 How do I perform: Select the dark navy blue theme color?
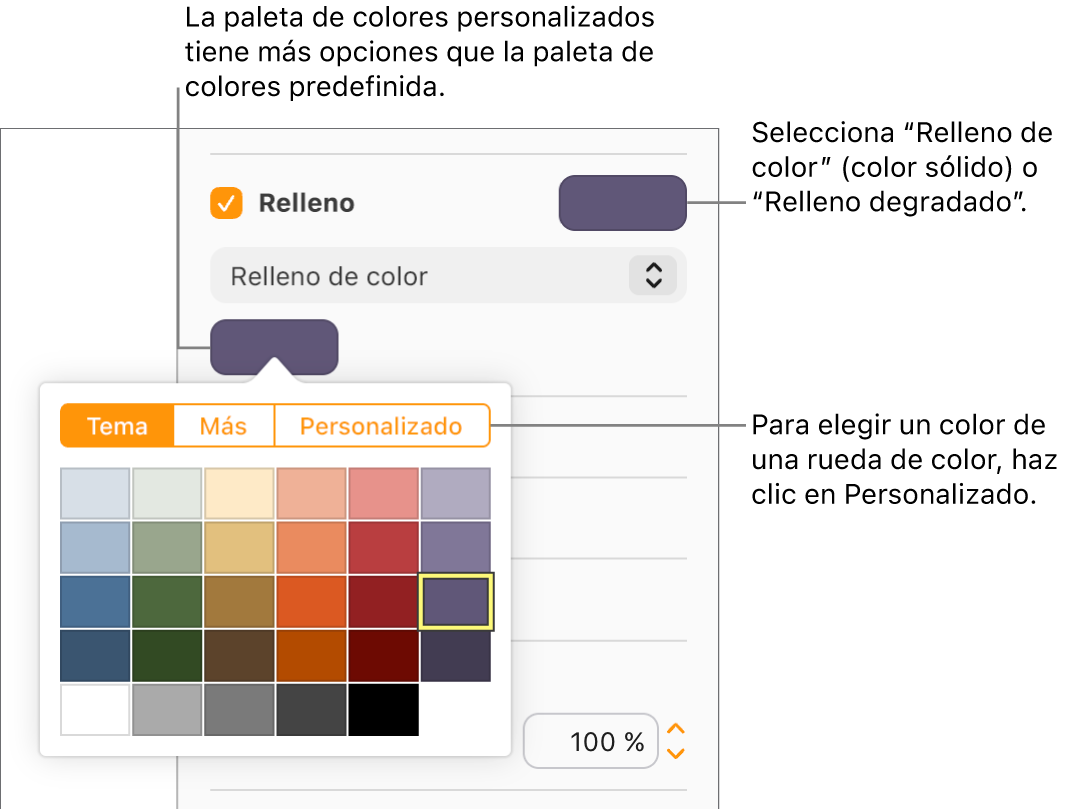click(x=95, y=656)
